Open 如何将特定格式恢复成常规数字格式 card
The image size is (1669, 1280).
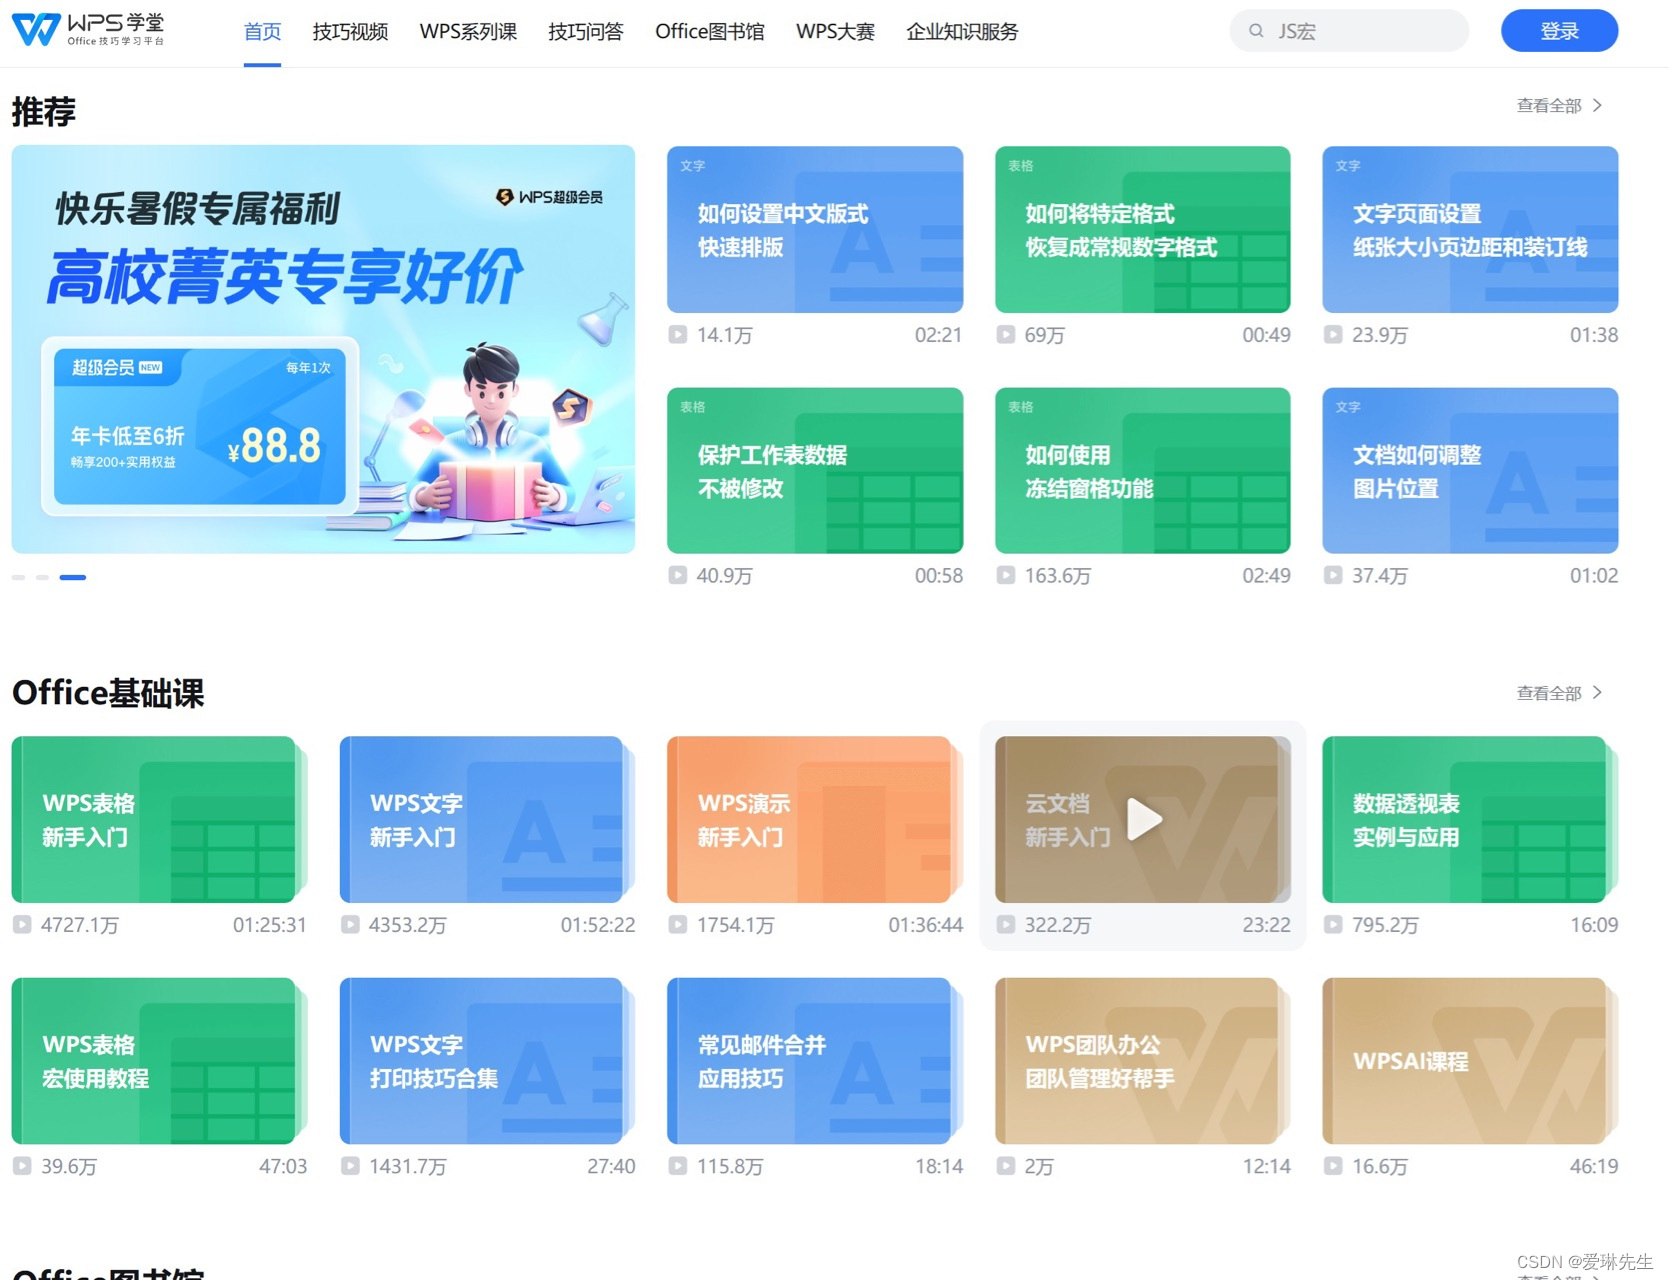pos(1143,230)
